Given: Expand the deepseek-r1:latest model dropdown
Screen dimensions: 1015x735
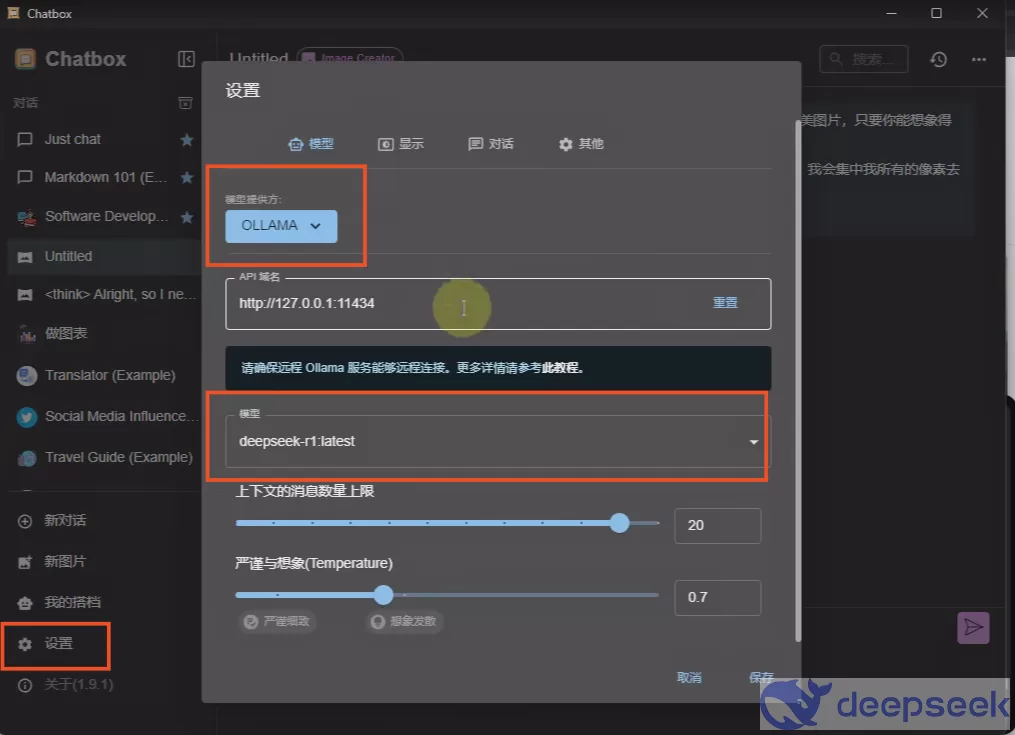Looking at the screenshot, I should coord(498,442).
